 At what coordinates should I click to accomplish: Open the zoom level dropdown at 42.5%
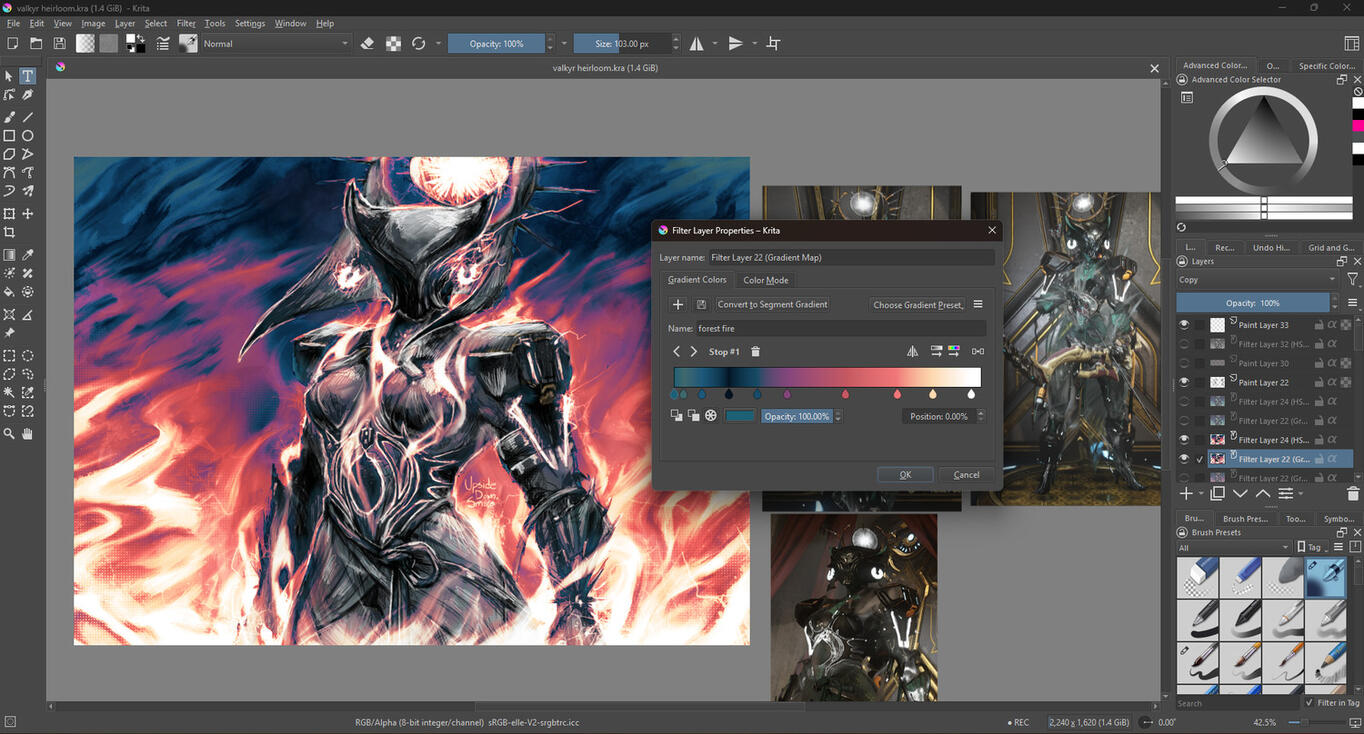pyautogui.click(x=1266, y=722)
